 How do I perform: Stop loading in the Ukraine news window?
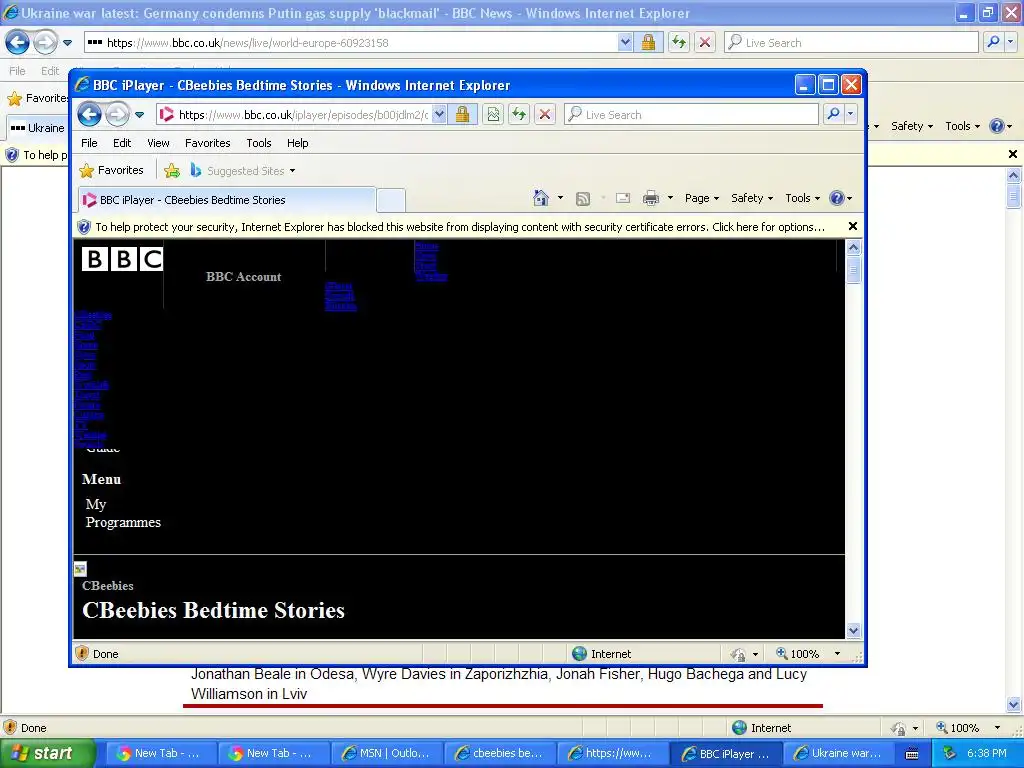pyautogui.click(x=705, y=43)
